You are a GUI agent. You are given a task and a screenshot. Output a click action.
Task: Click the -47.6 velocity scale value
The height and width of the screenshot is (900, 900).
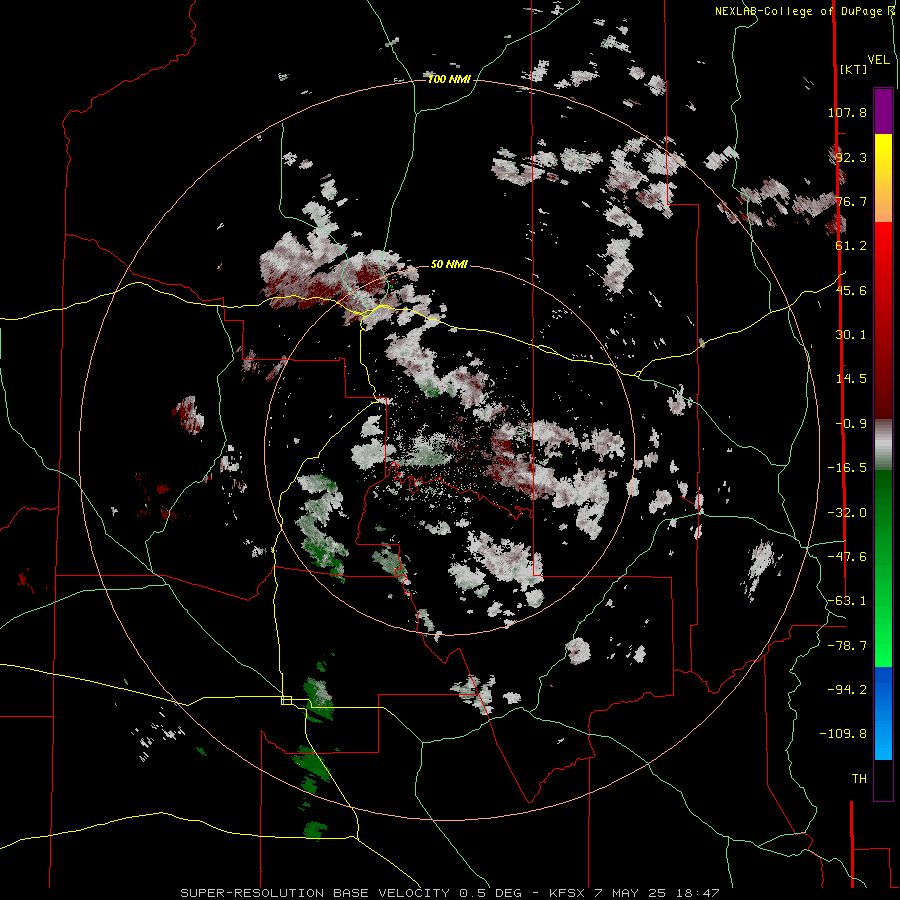(847, 557)
